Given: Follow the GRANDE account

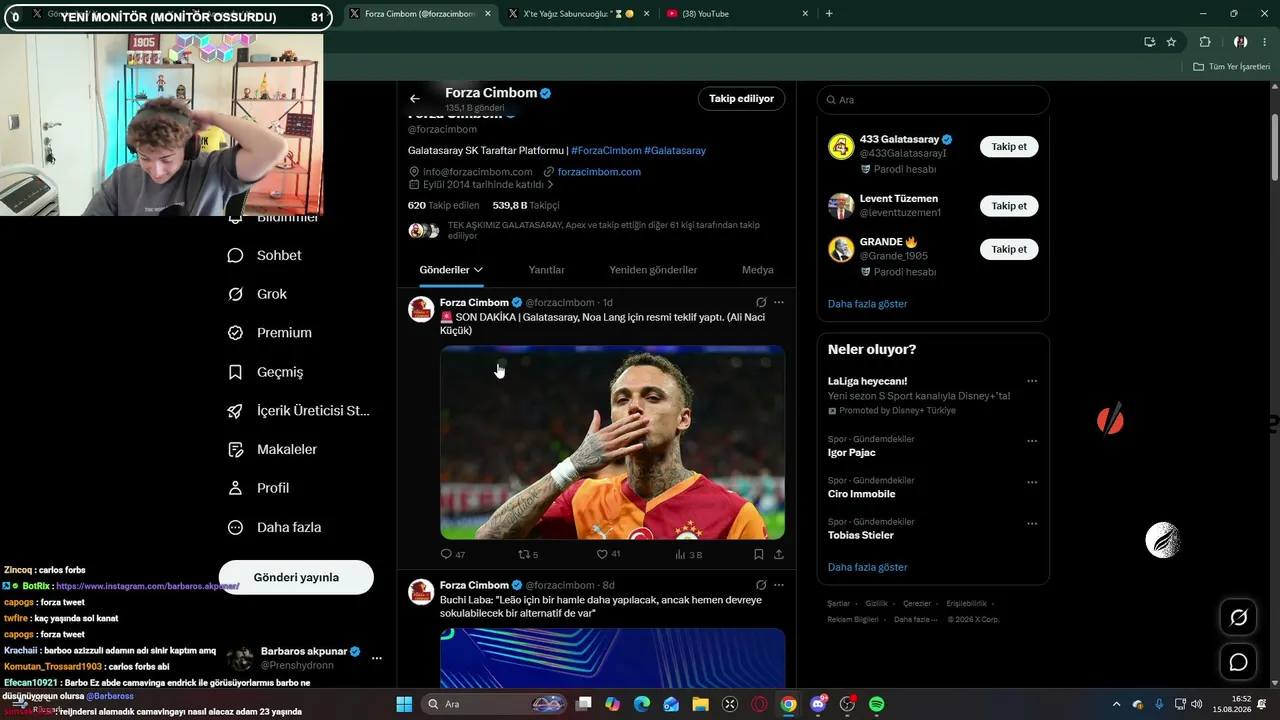Looking at the screenshot, I should [x=1009, y=249].
